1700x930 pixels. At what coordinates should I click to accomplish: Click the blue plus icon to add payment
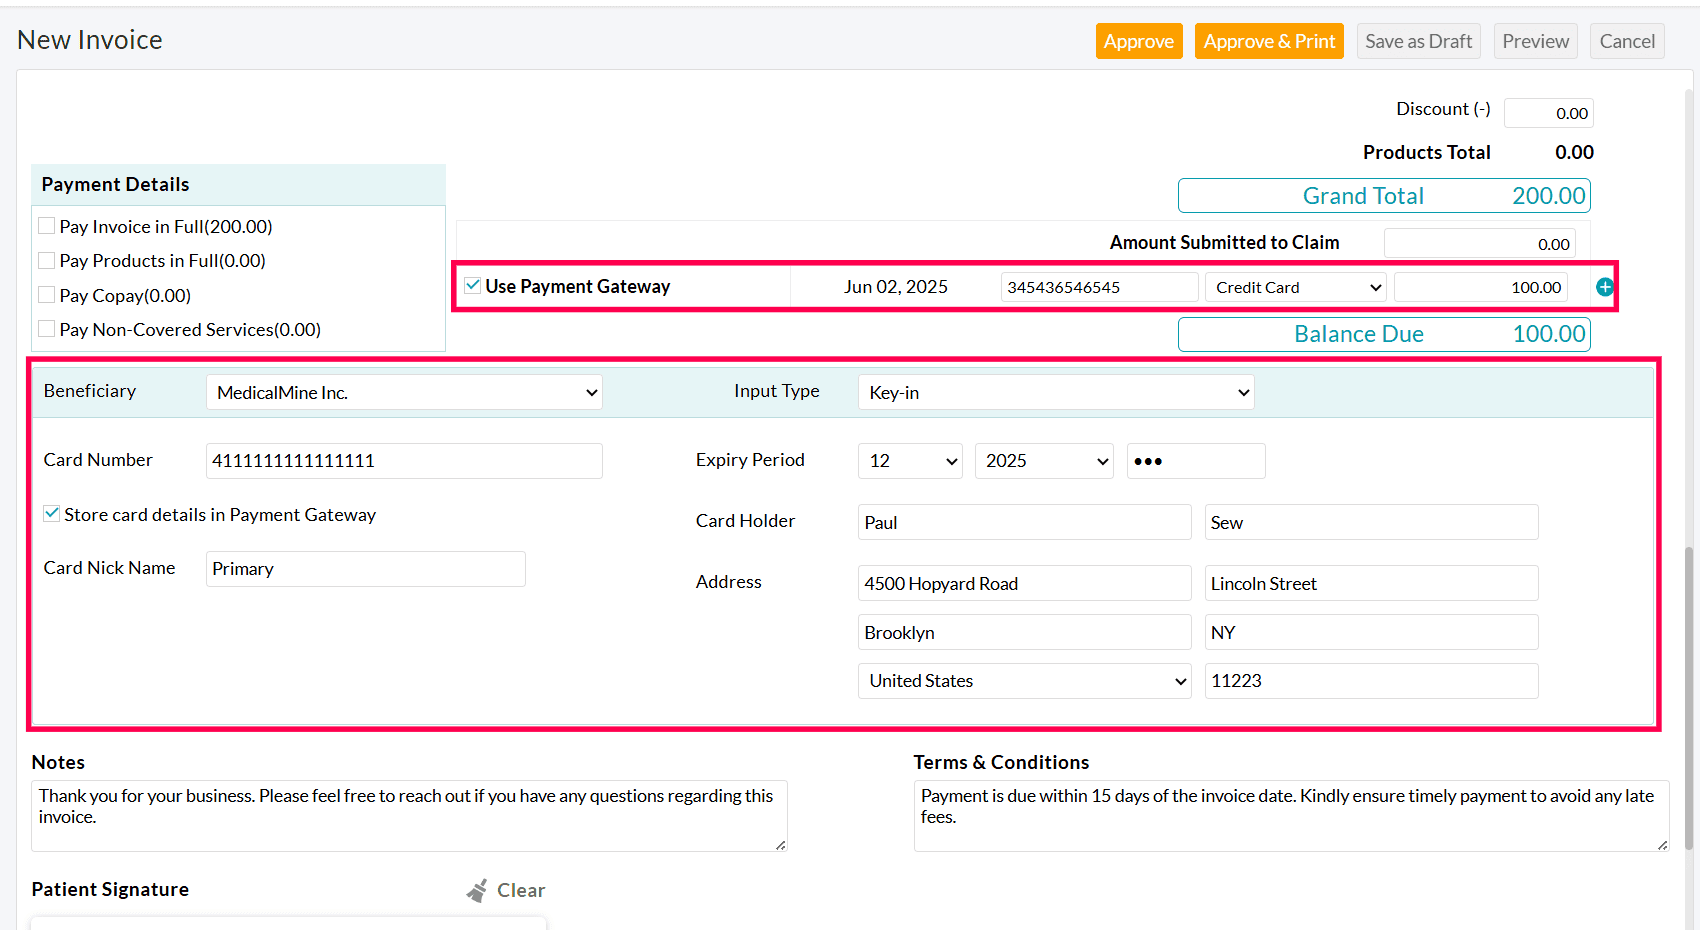click(1604, 287)
